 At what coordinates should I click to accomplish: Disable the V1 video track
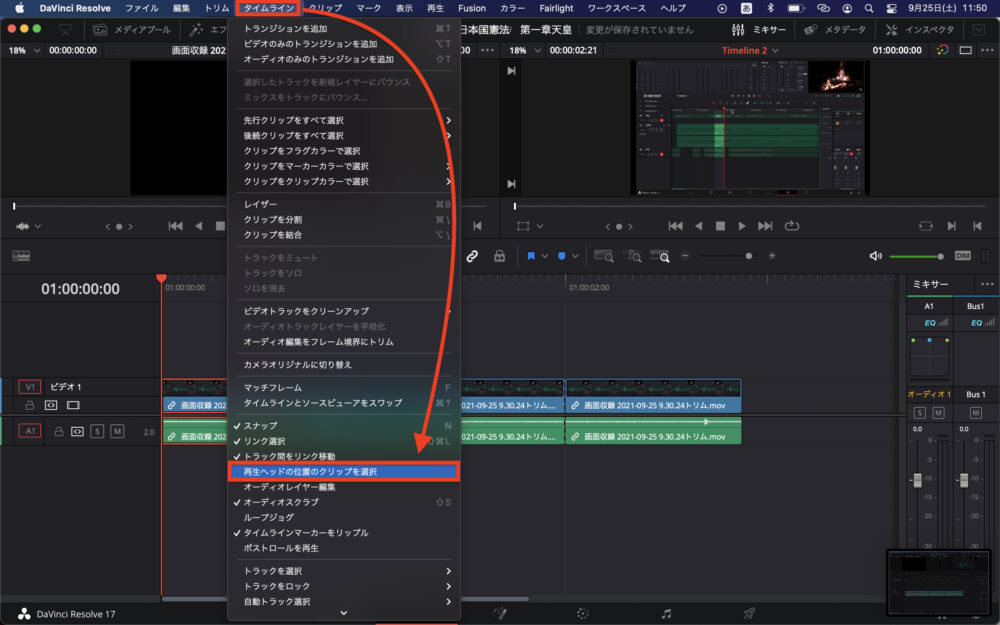[x=73, y=405]
